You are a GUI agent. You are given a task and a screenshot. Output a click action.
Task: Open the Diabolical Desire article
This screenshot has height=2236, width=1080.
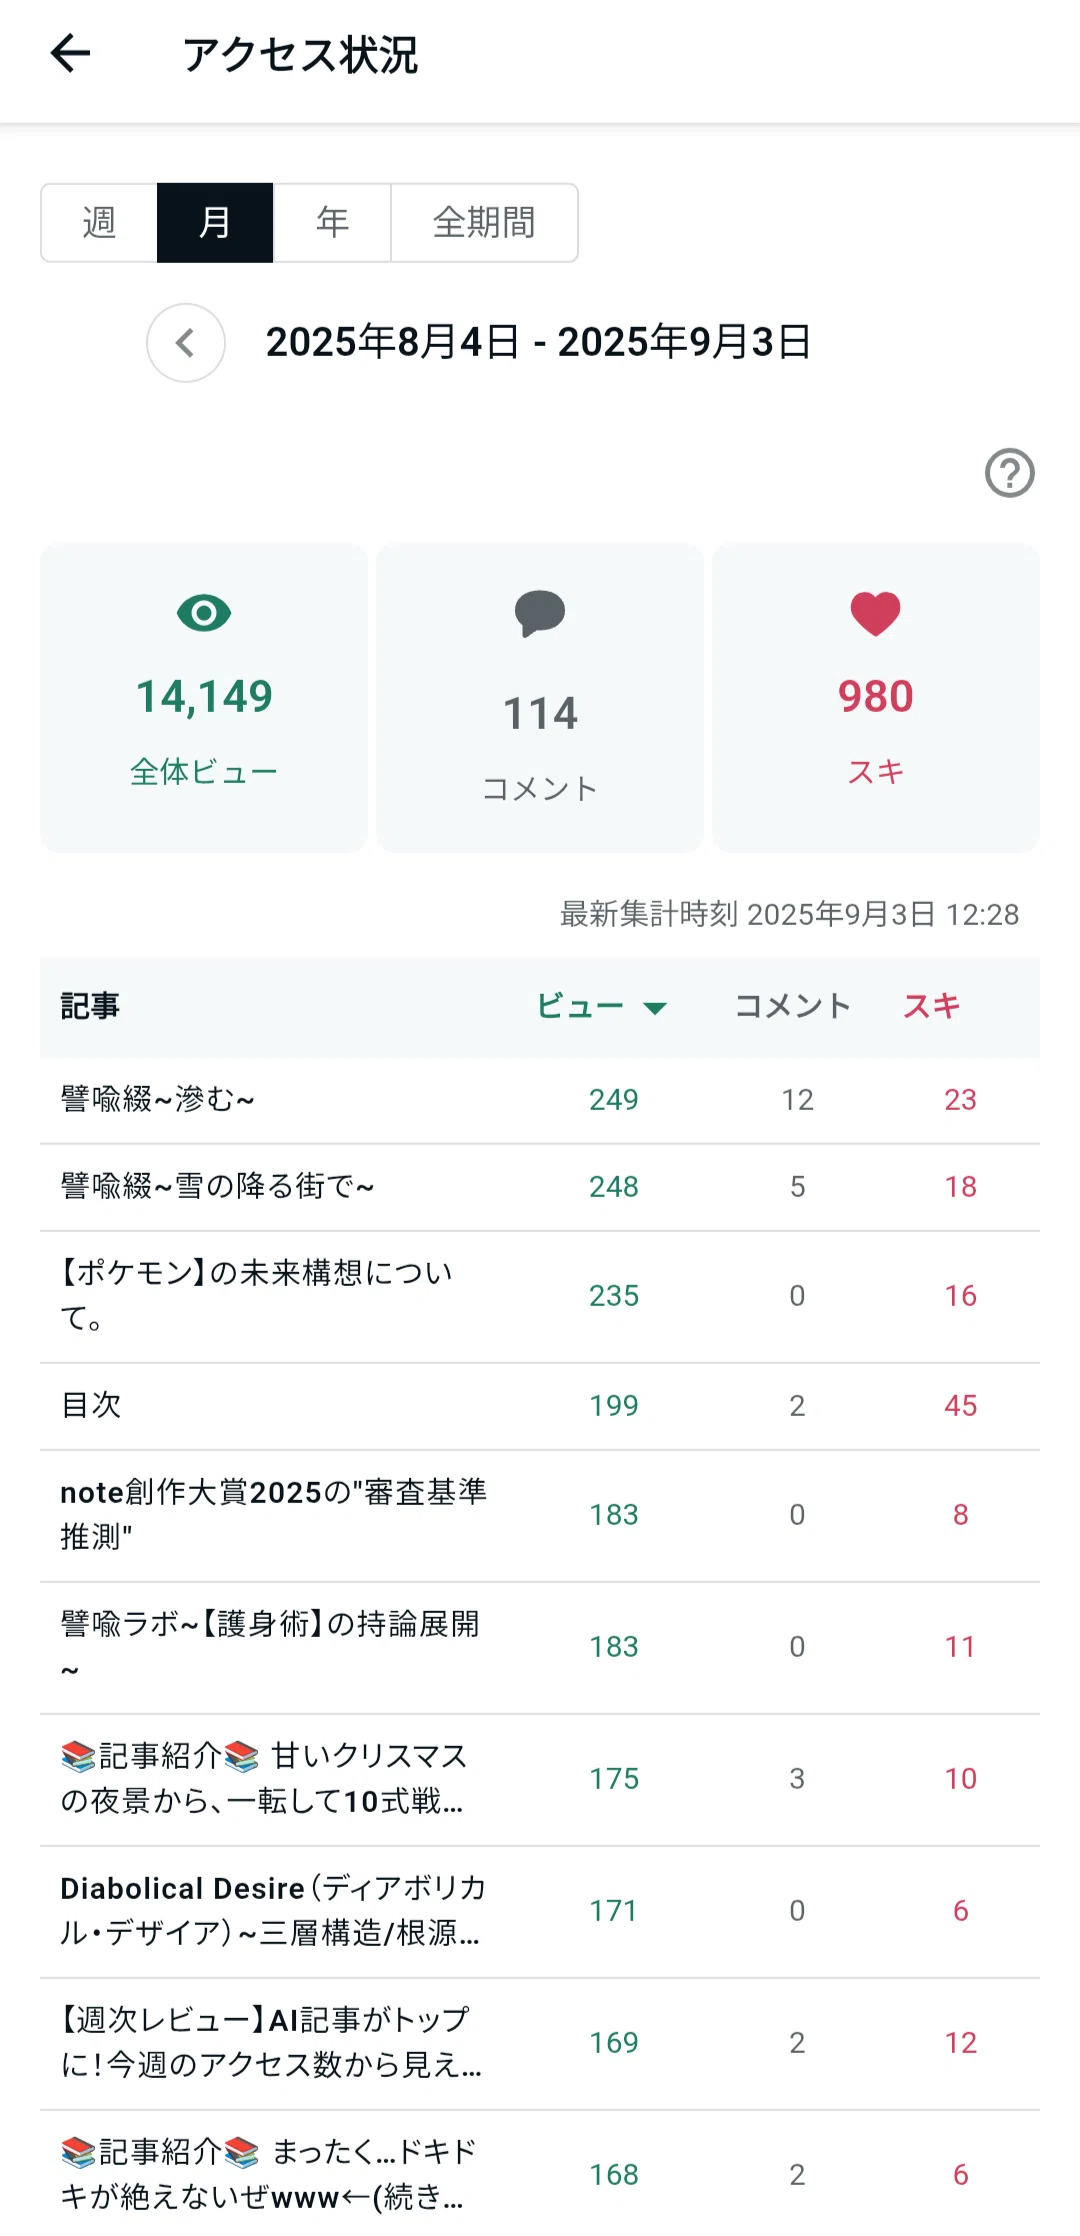pyautogui.click(x=540, y=1911)
